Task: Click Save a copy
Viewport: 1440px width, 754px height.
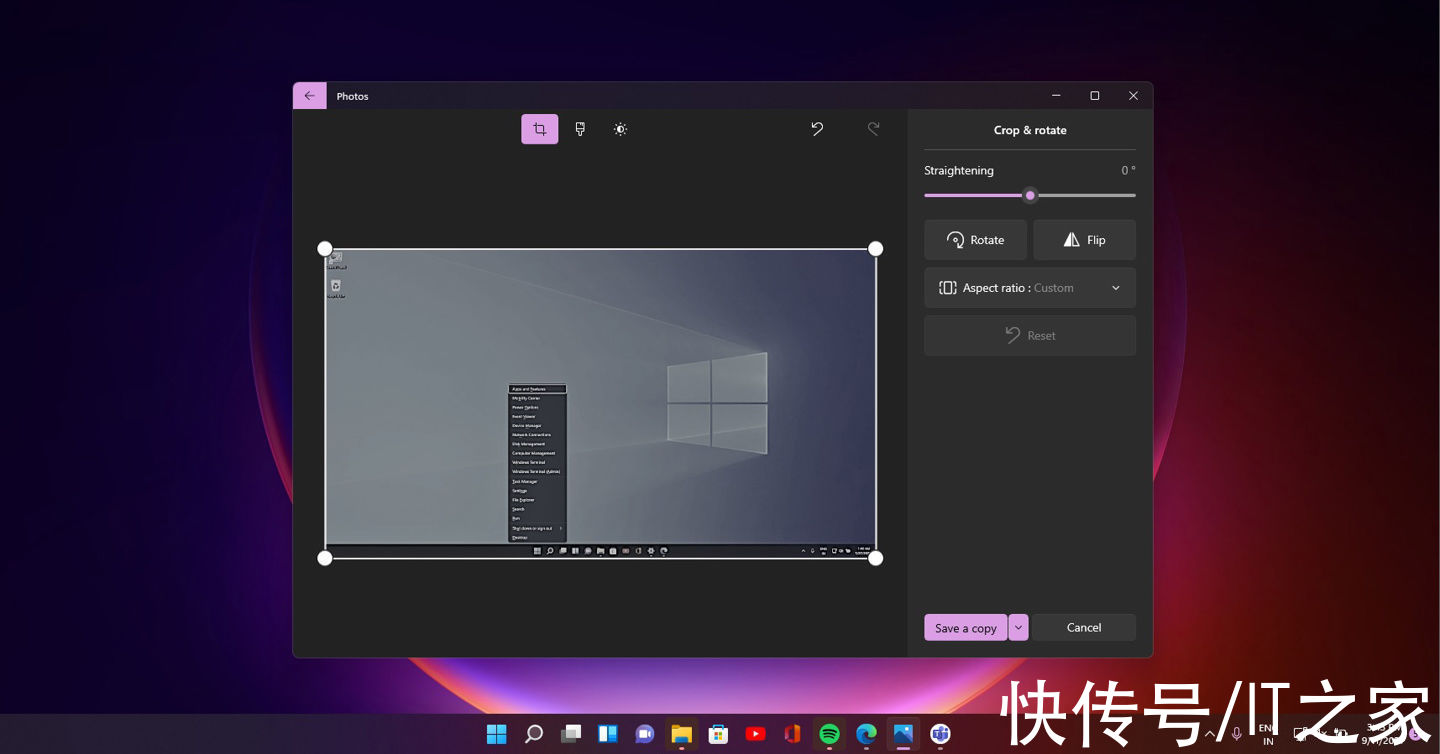Action: (965, 628)
